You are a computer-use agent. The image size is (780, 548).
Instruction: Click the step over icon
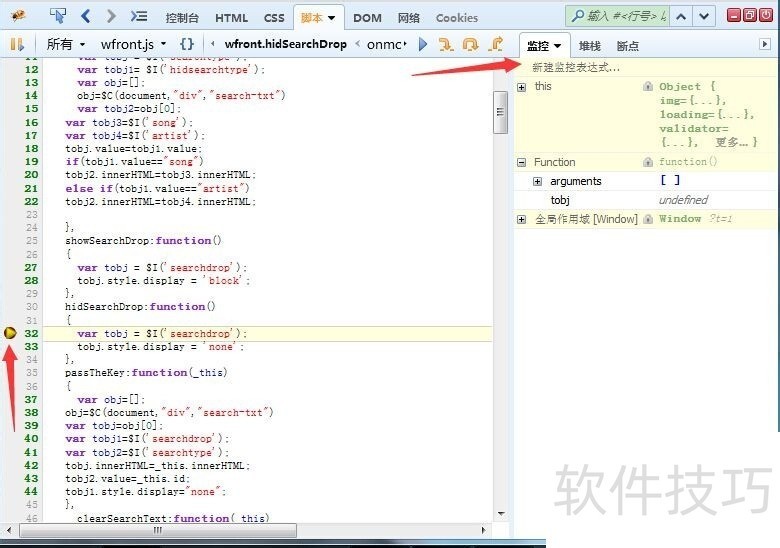(x=470, y=44)
